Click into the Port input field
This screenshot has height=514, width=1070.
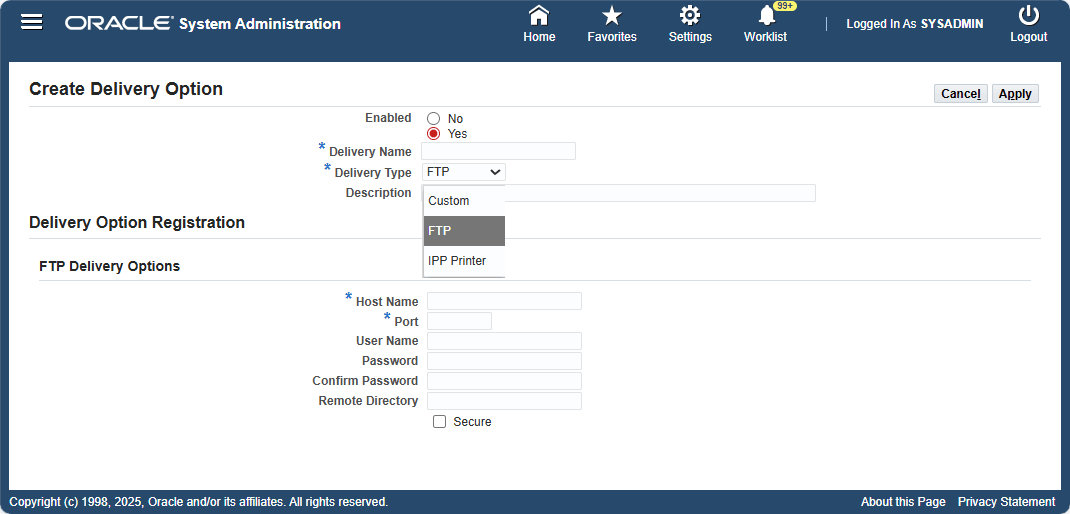(459, 321)
